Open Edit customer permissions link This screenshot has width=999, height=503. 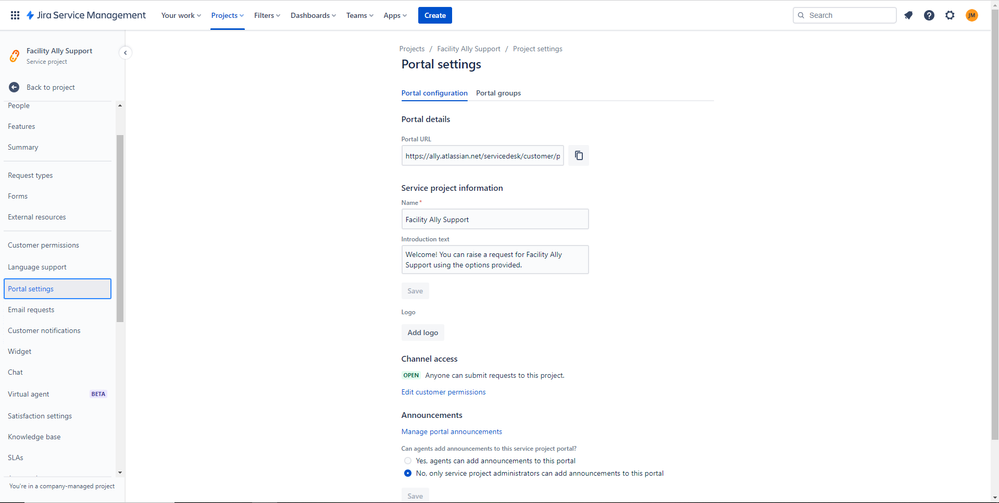pyautogui.click(x=443, y=392)
